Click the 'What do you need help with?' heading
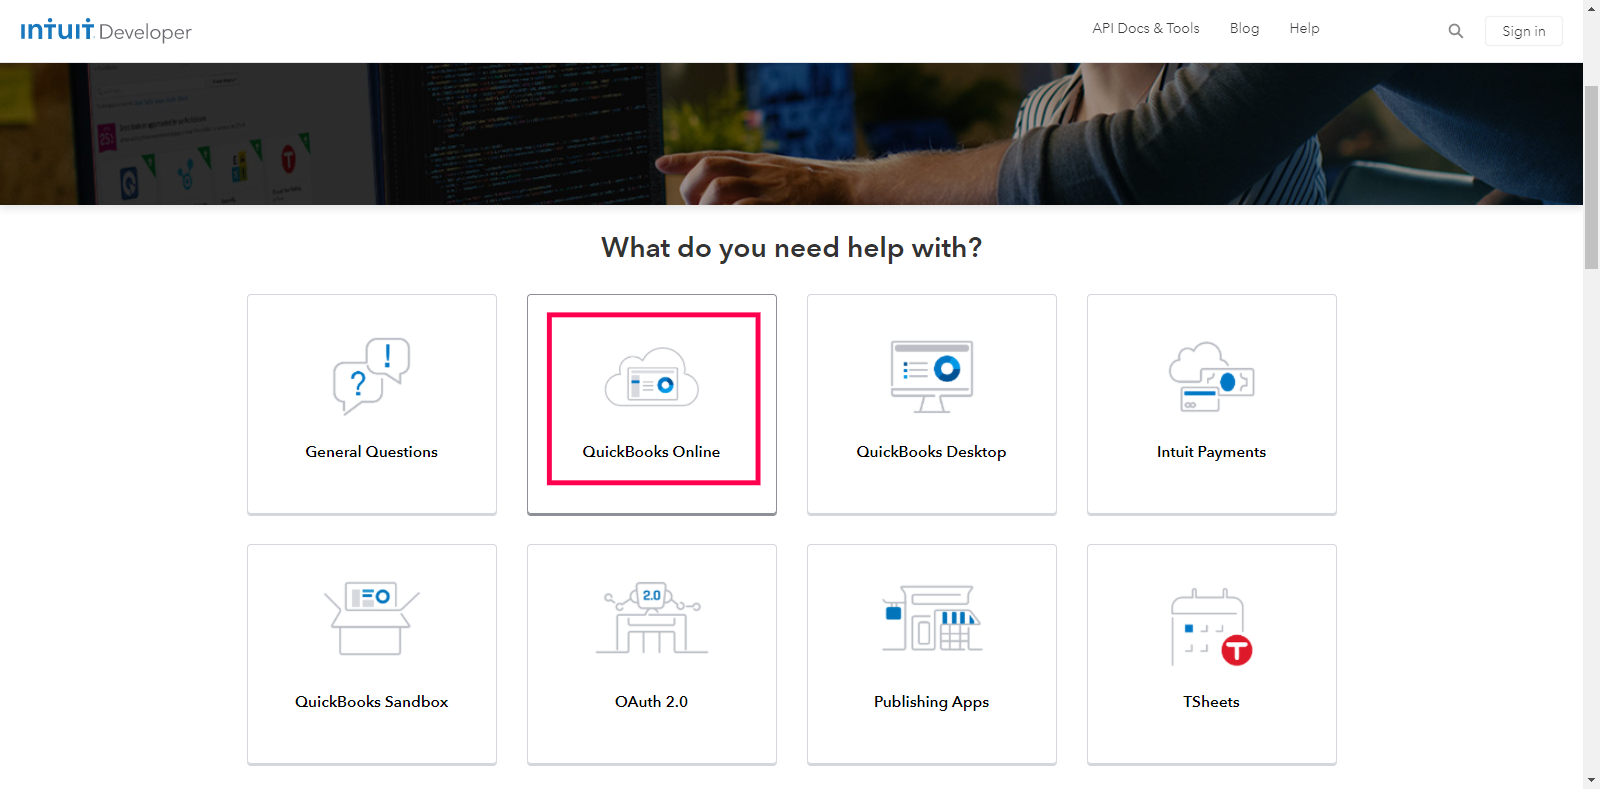 (x=792, y=248)
